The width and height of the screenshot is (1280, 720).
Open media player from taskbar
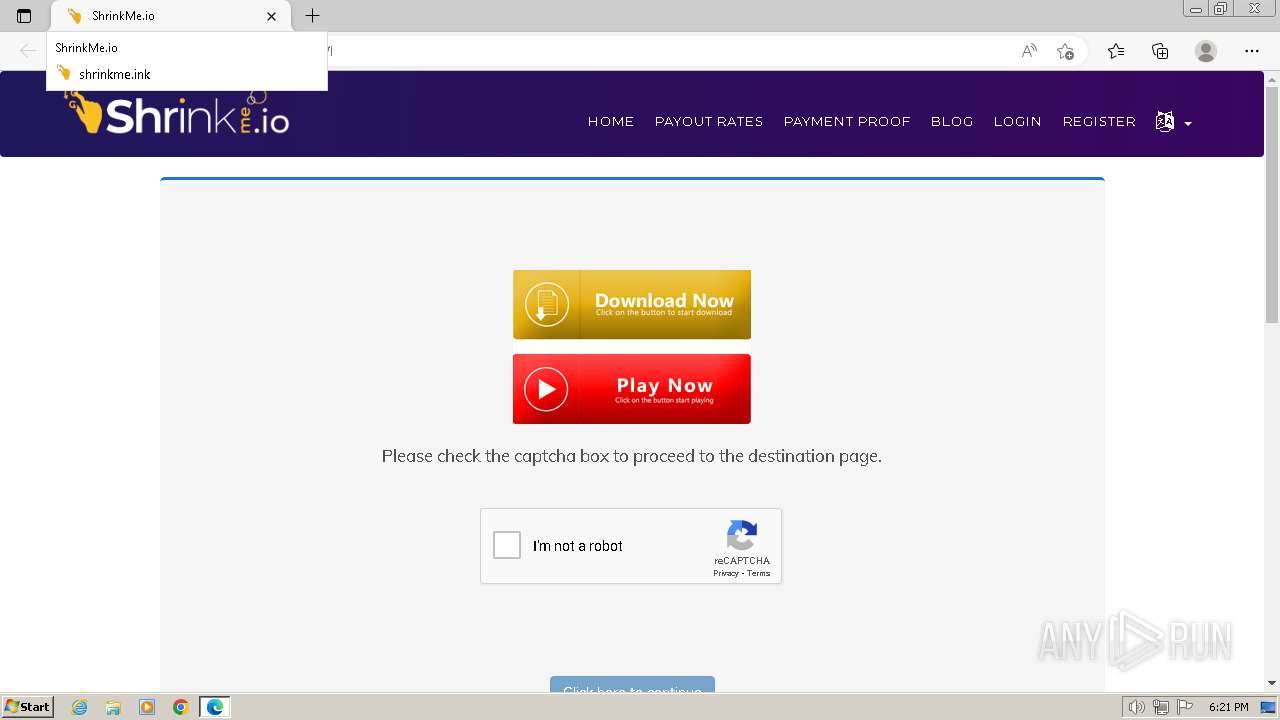pyautogui.click(x=147, y=707)
